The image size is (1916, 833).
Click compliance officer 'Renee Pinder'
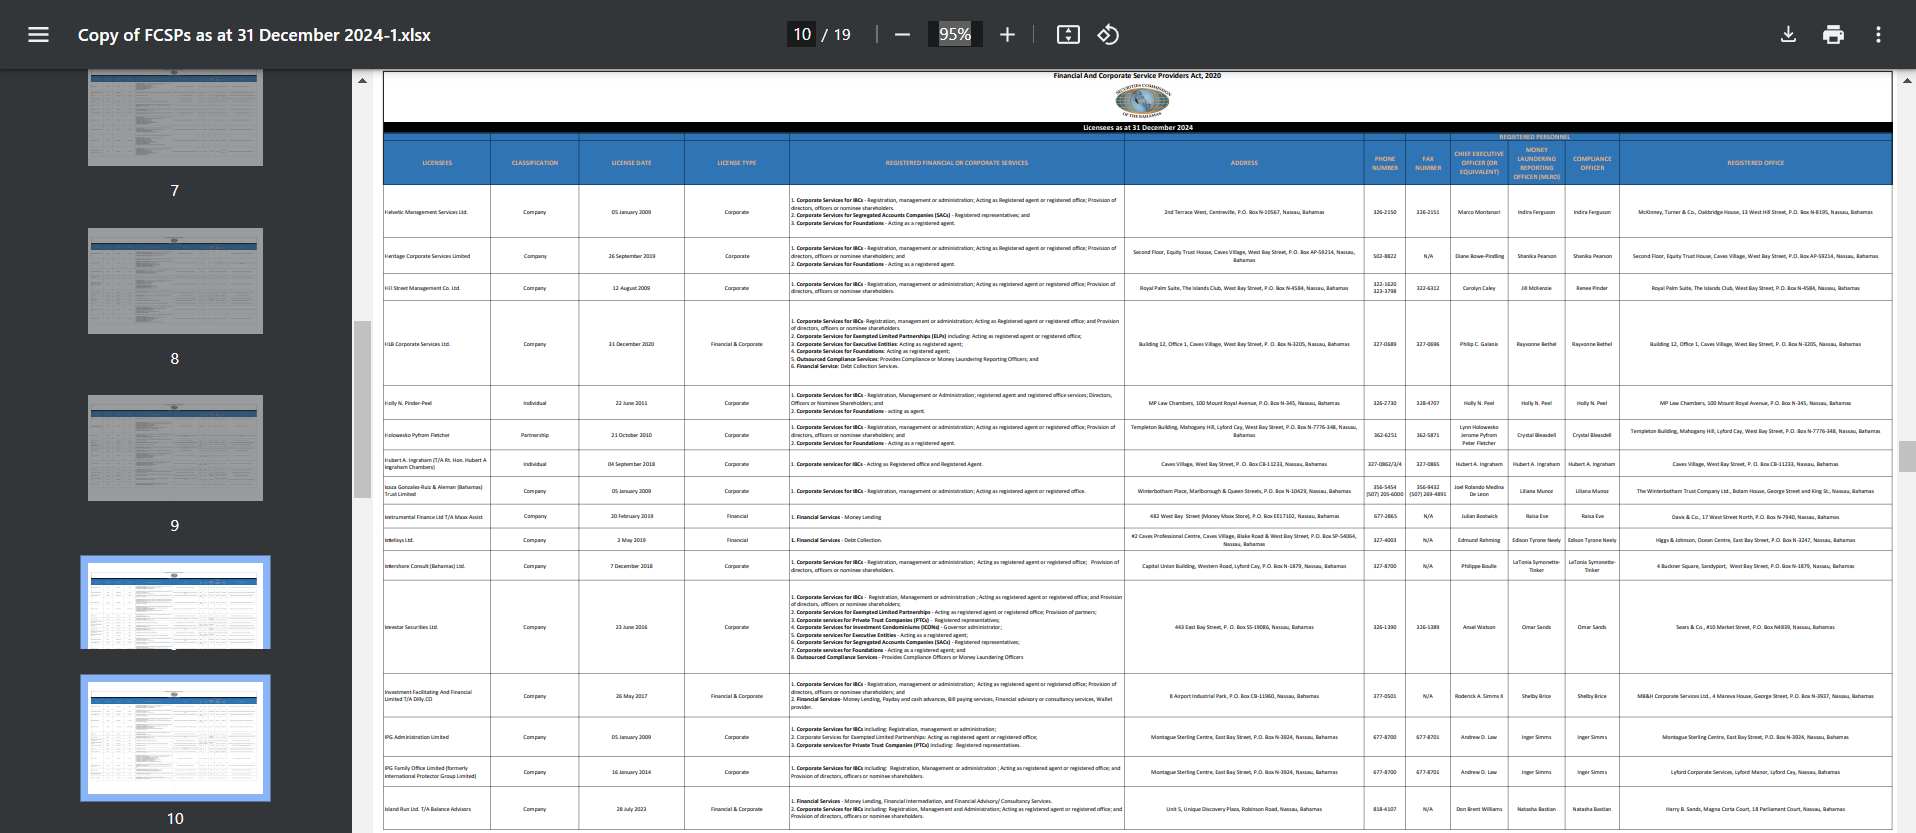click(1592, 288)
